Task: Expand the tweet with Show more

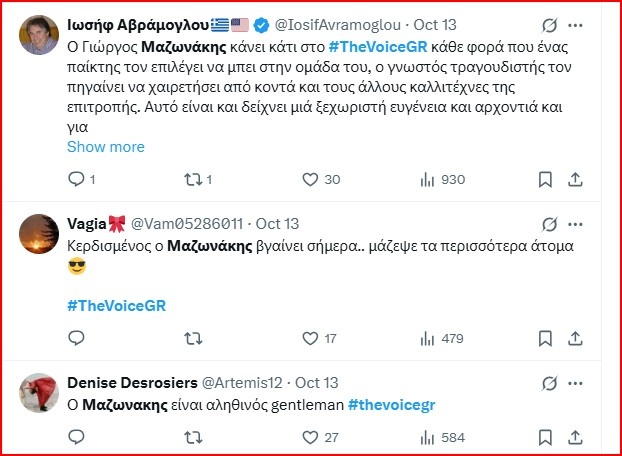Action: [105, 147]
